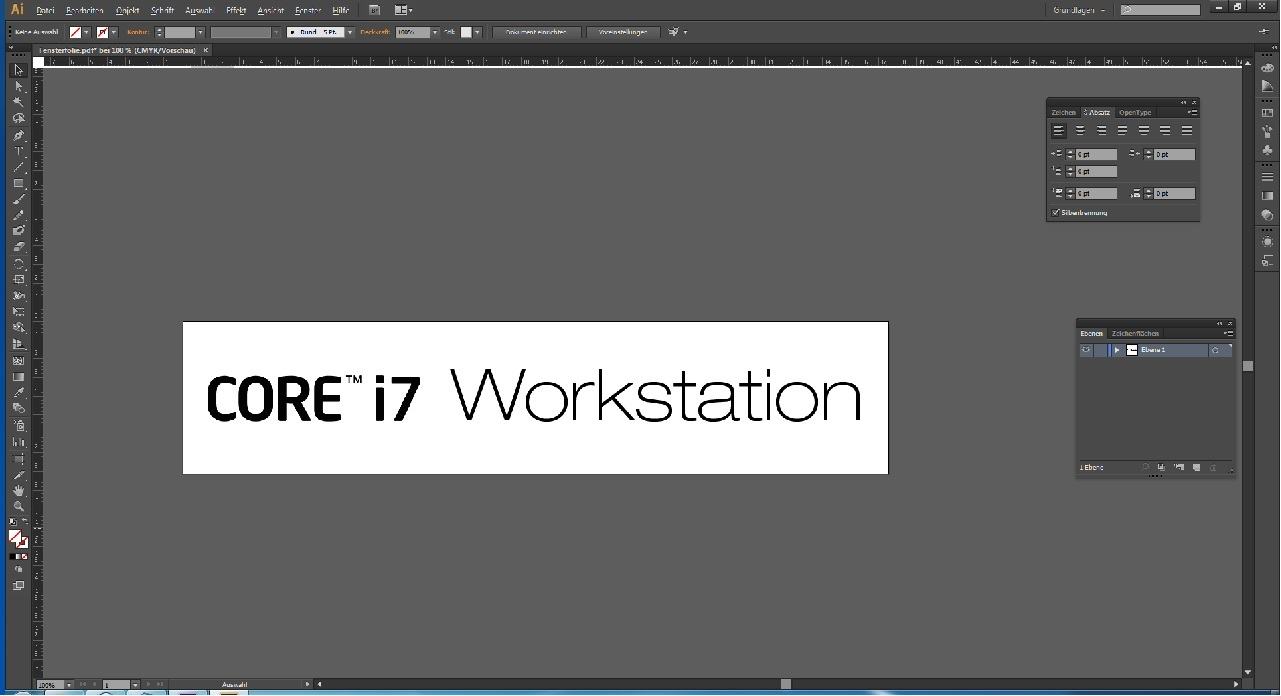Choose the Rotate tool
The width and height of the screenshot is (1281, 696).
tap(18, 264)
